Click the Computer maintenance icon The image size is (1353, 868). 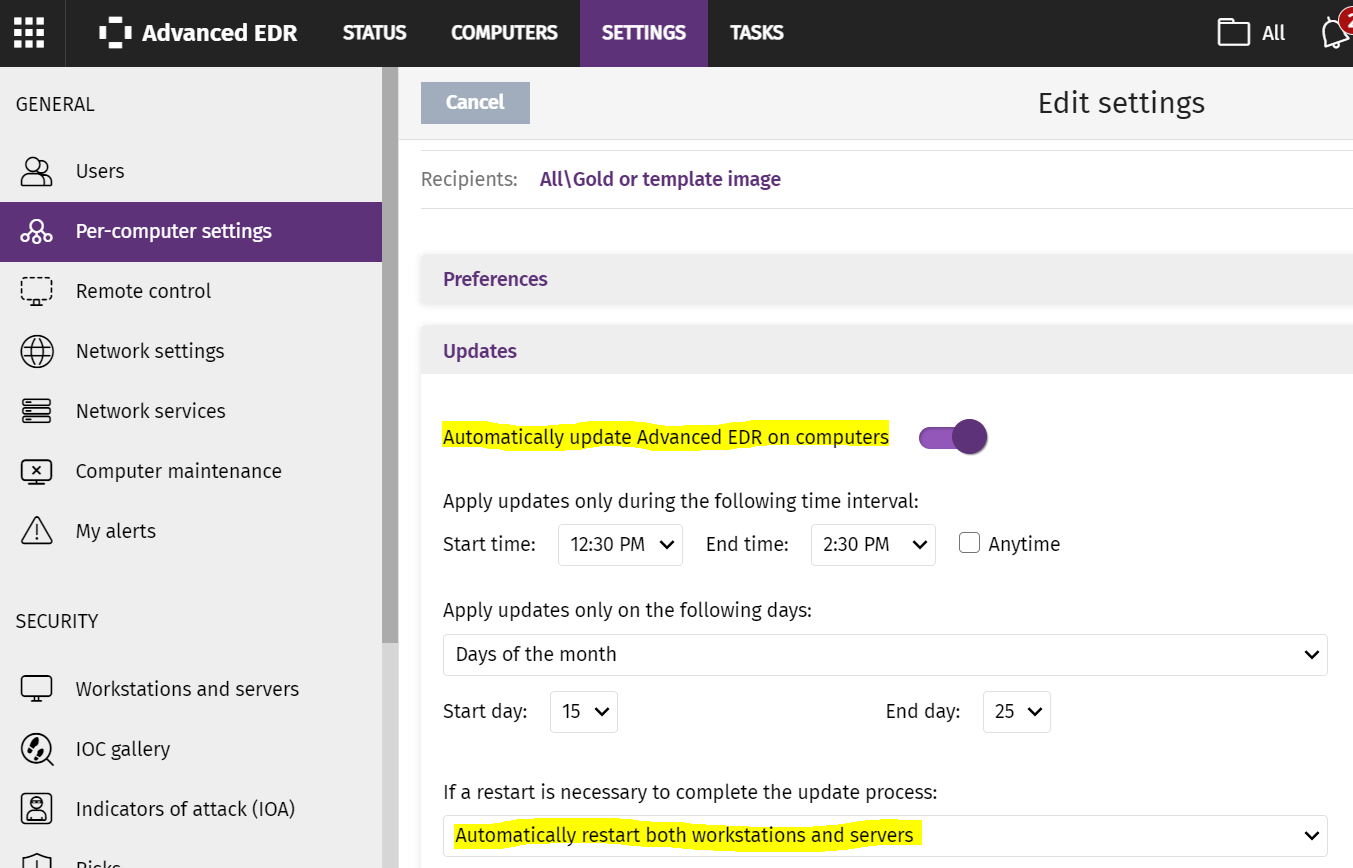(37, 471)
